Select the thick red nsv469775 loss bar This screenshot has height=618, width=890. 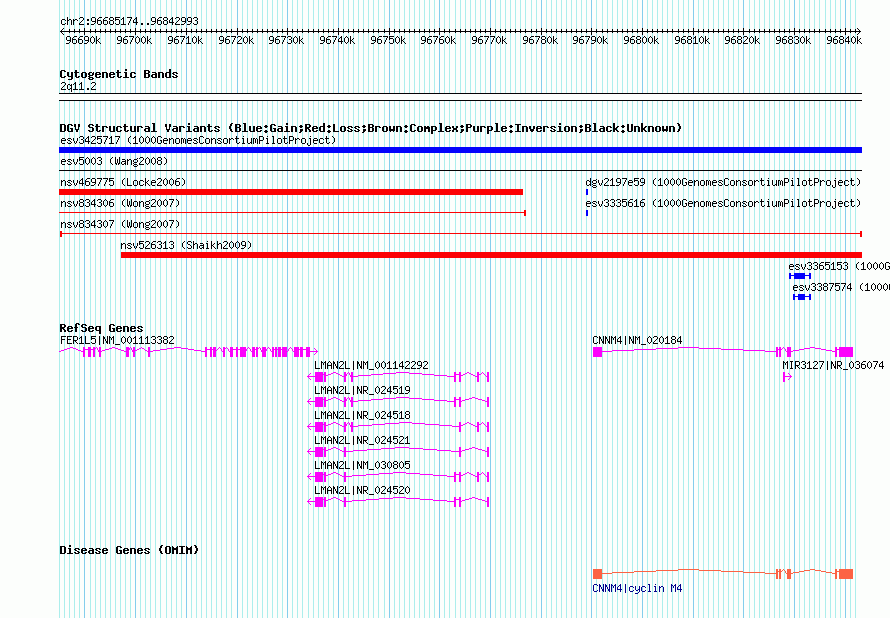(291, 192)
